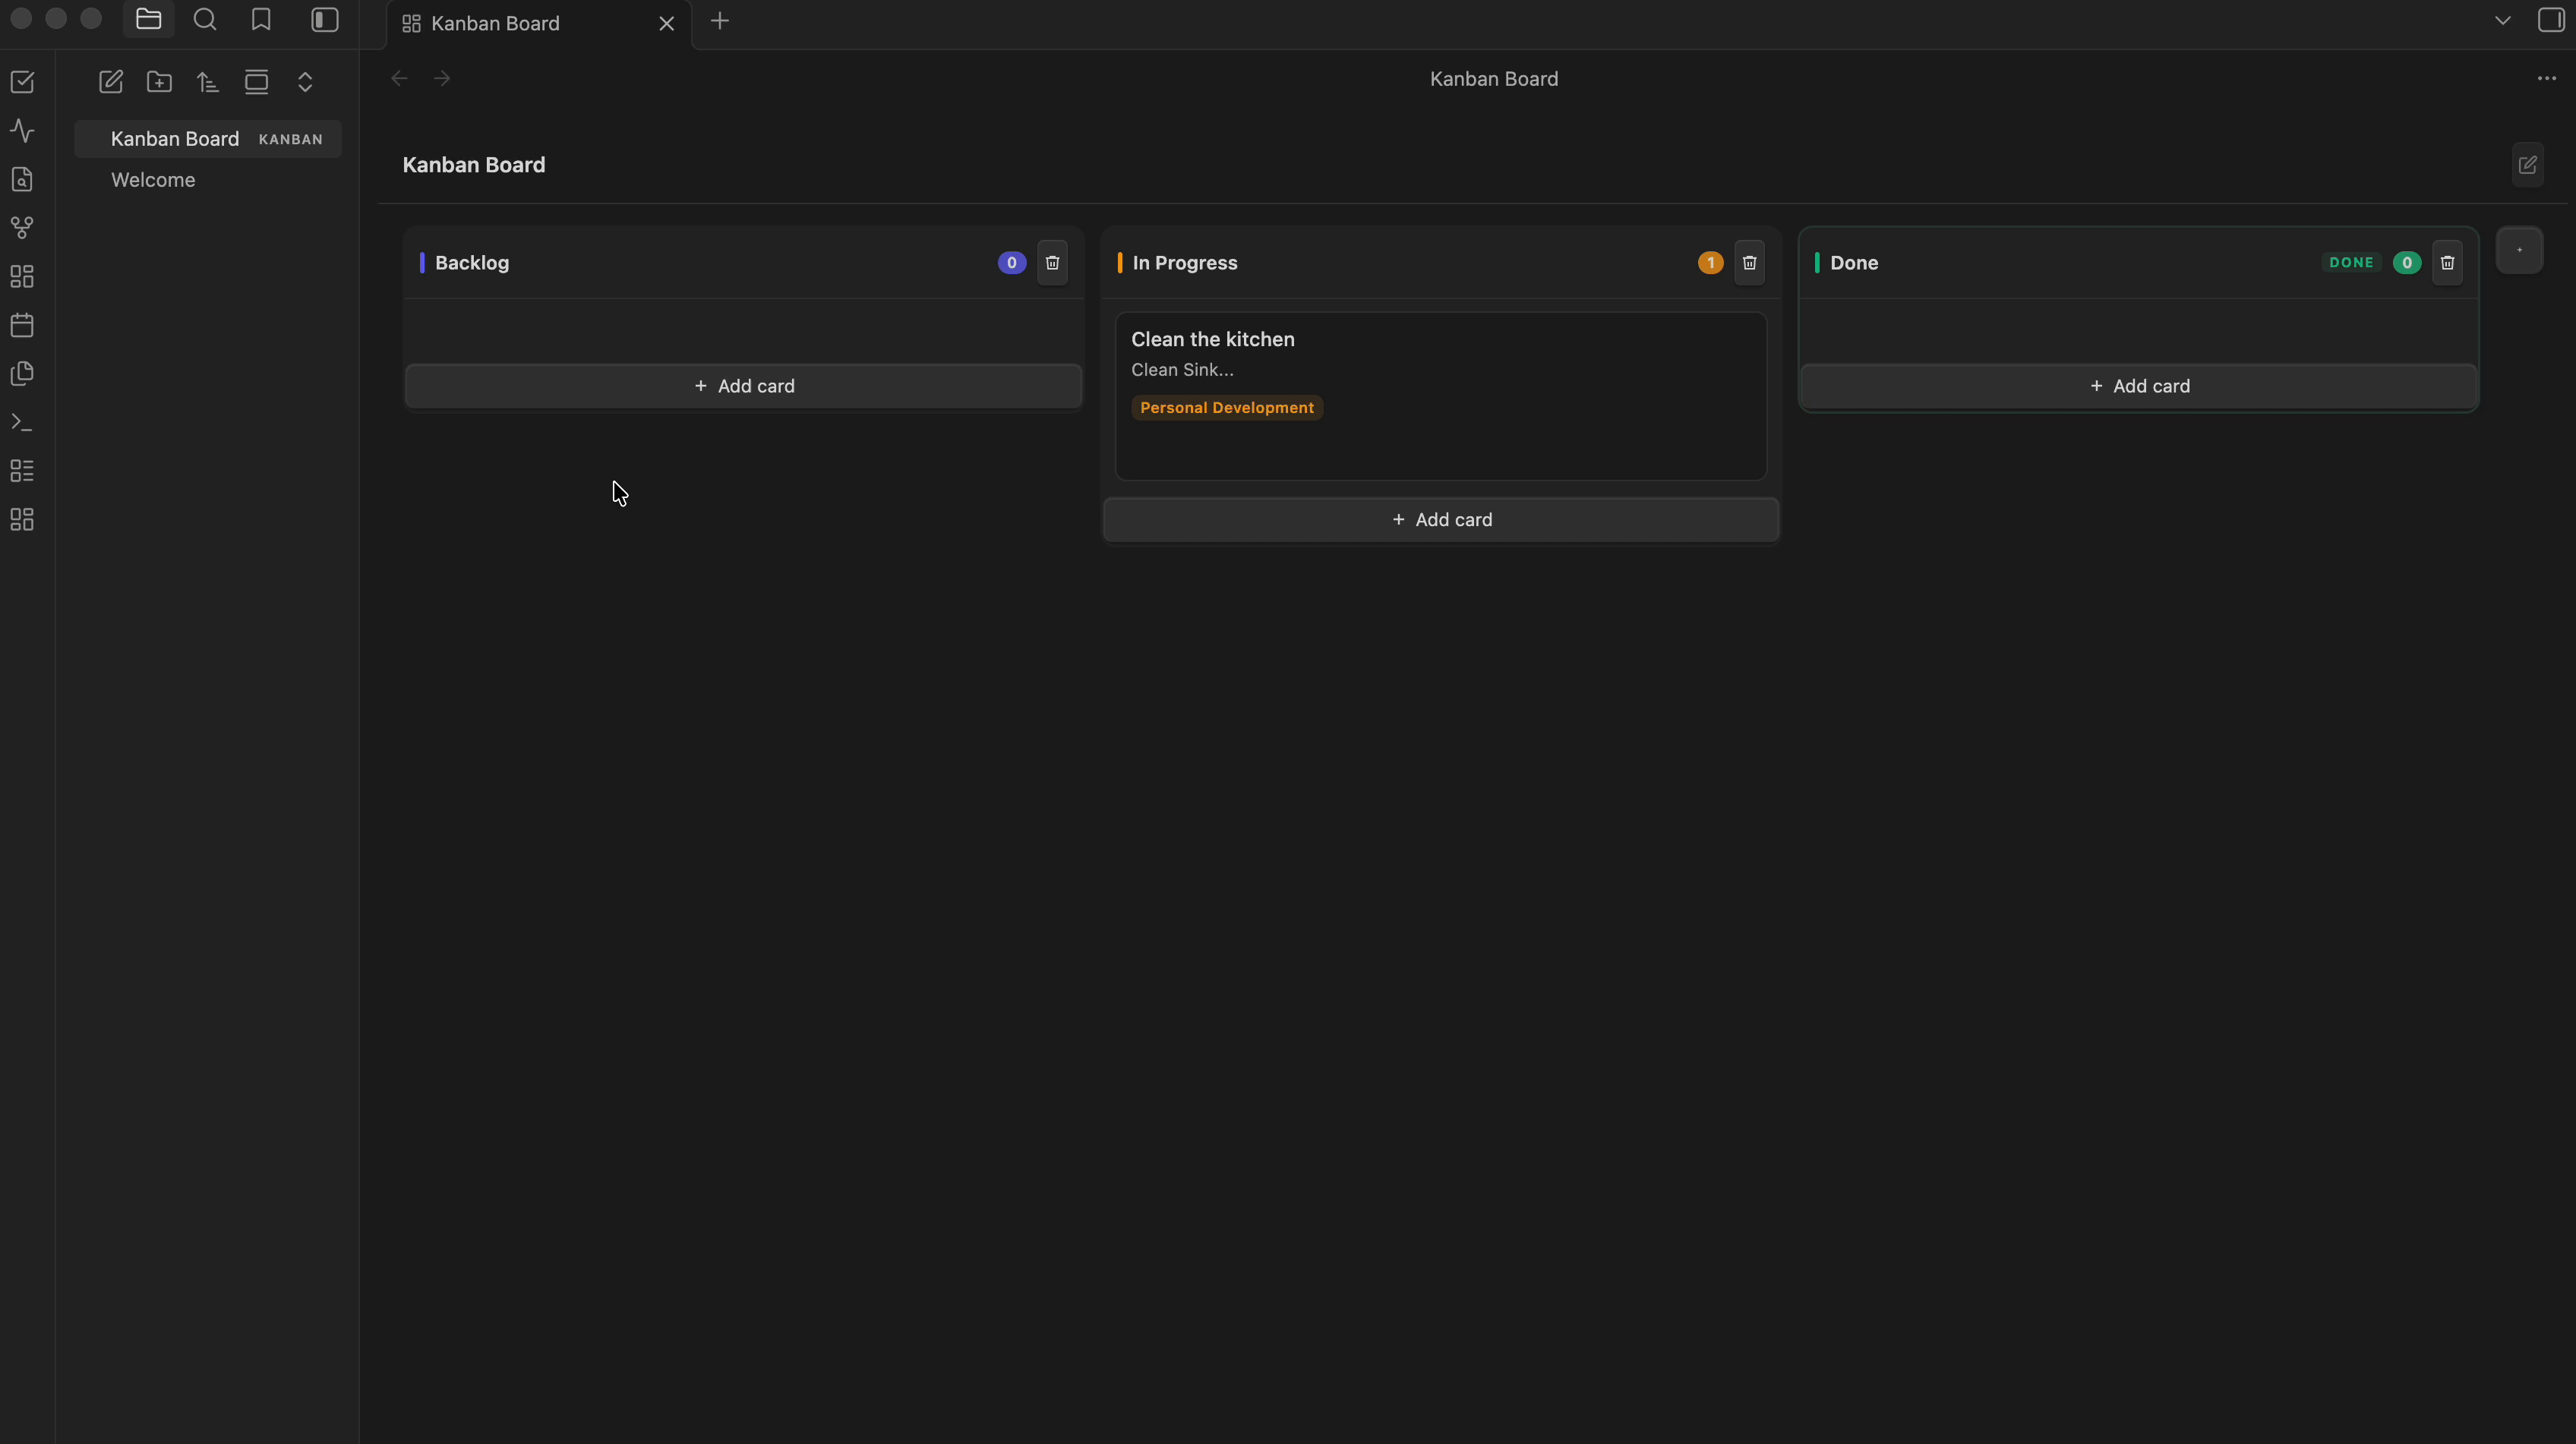This screenshot has width=2576, height=1444.
Task: Open the more options ellipsis menu
Action: [x=2547, y=78]
